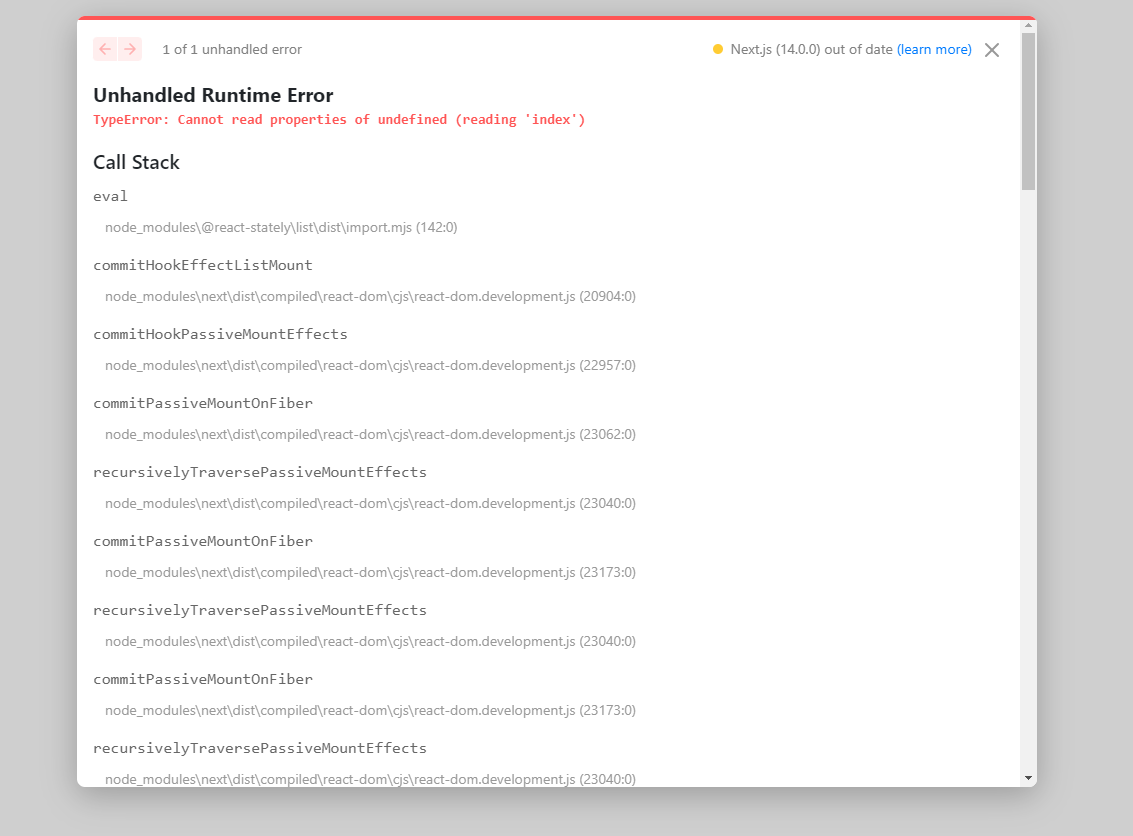Viewport: 1133px width, 836px height.
Task: Go to next error with right arrow
Action: (130, 49)
